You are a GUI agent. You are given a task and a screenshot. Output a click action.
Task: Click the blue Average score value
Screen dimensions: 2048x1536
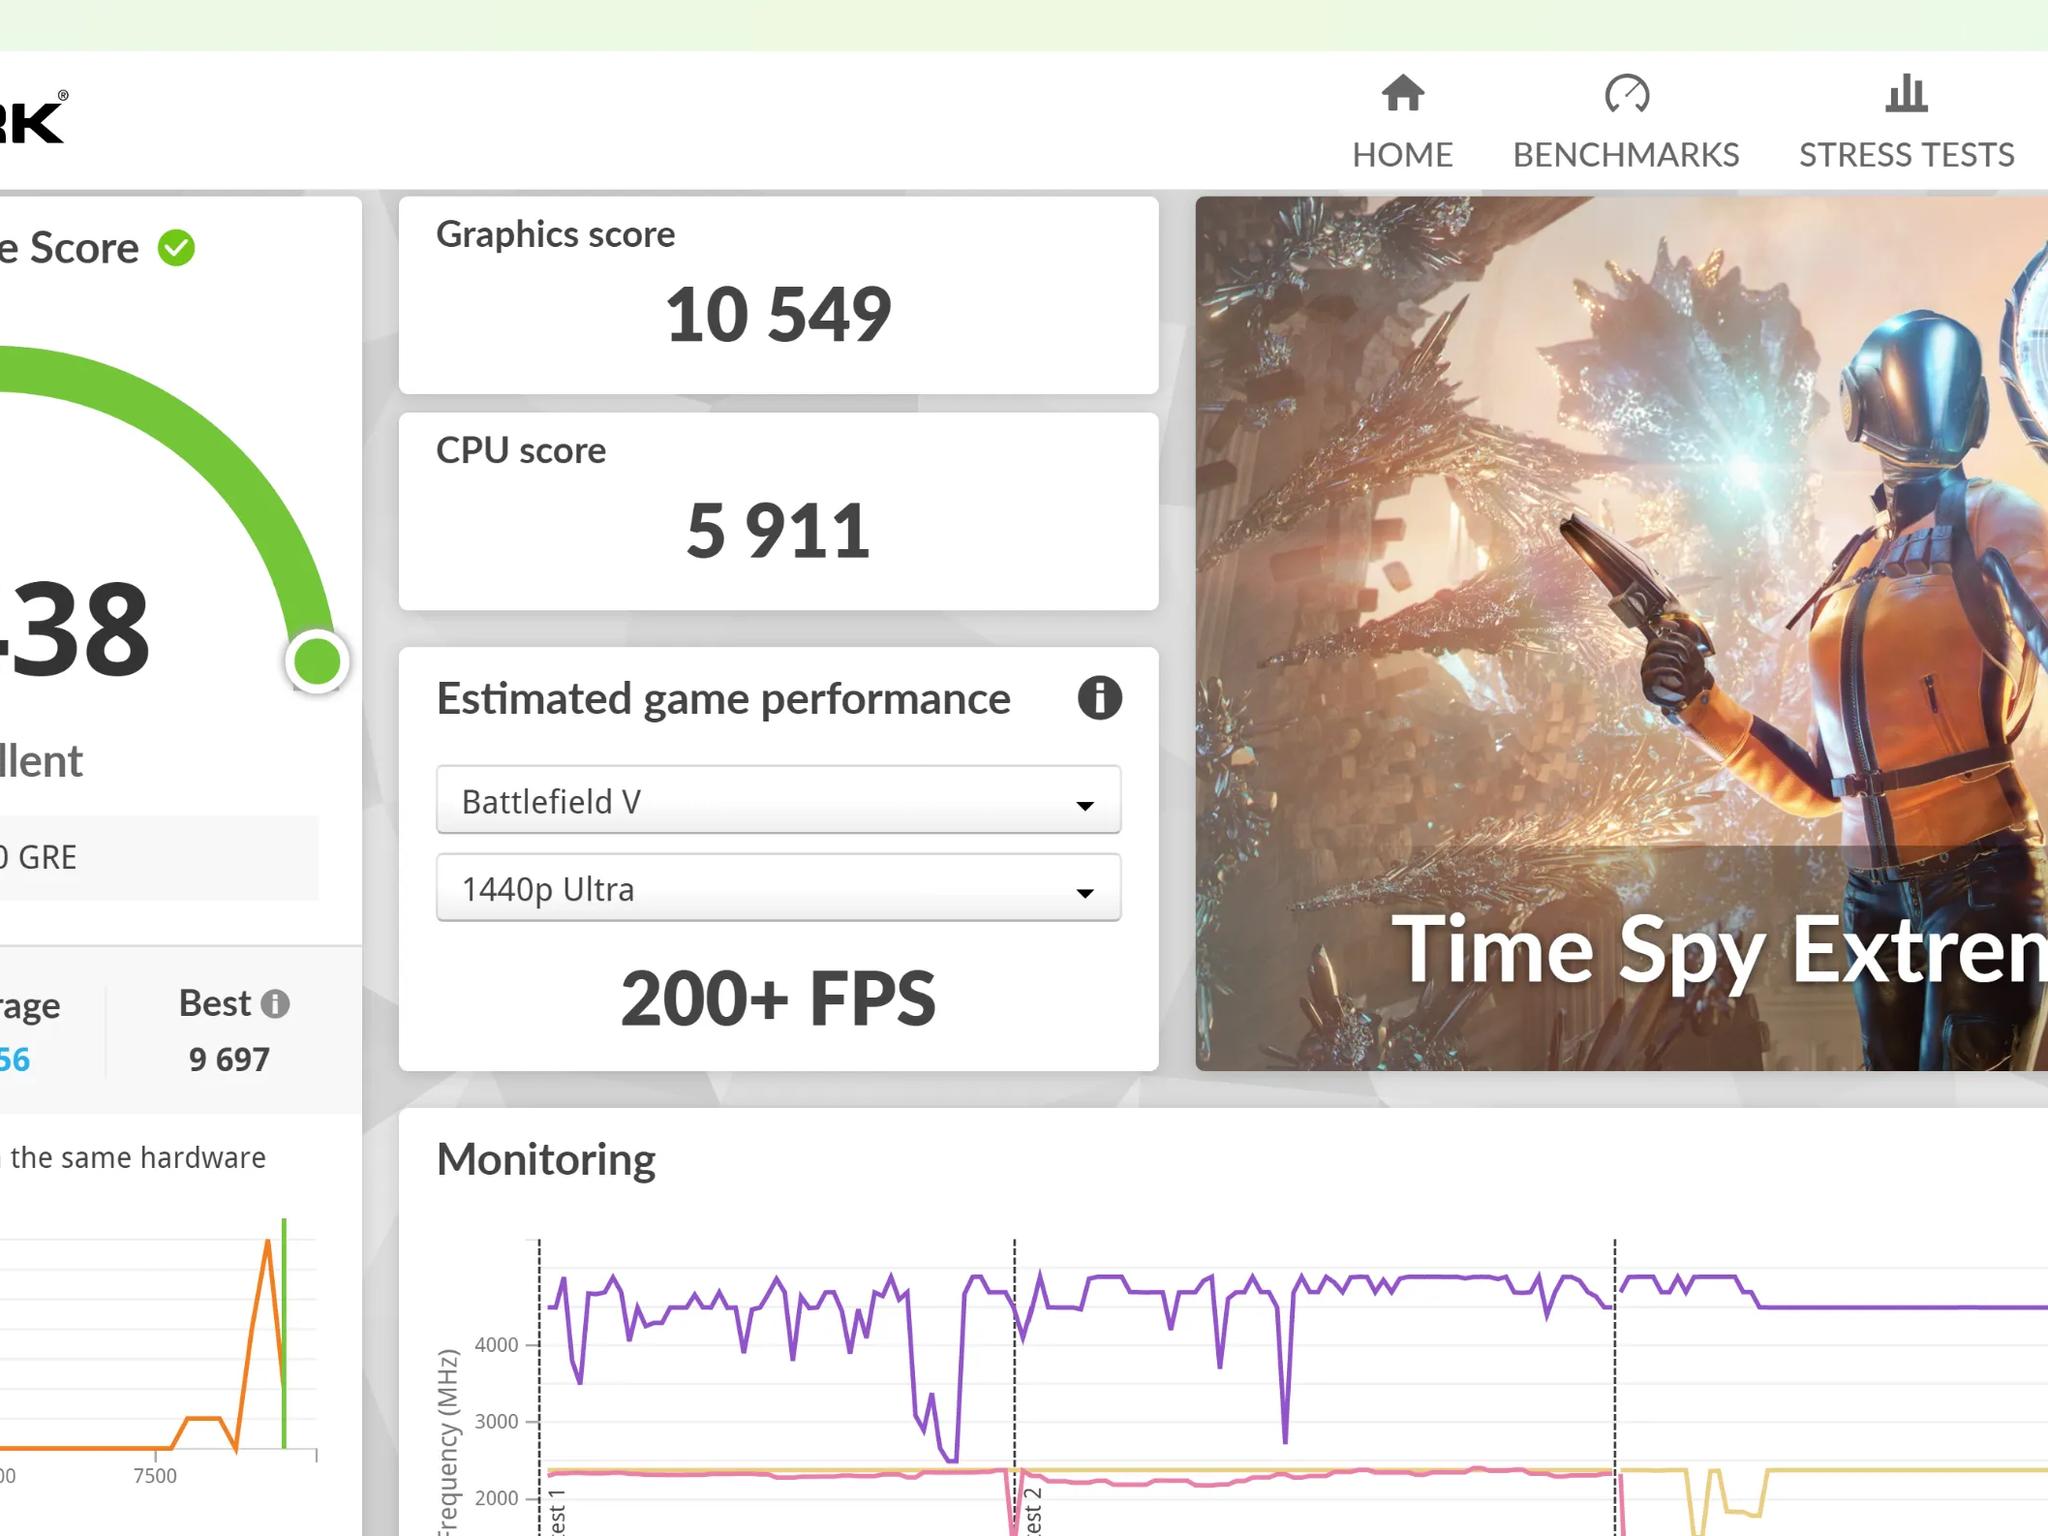pos(15,1060)
